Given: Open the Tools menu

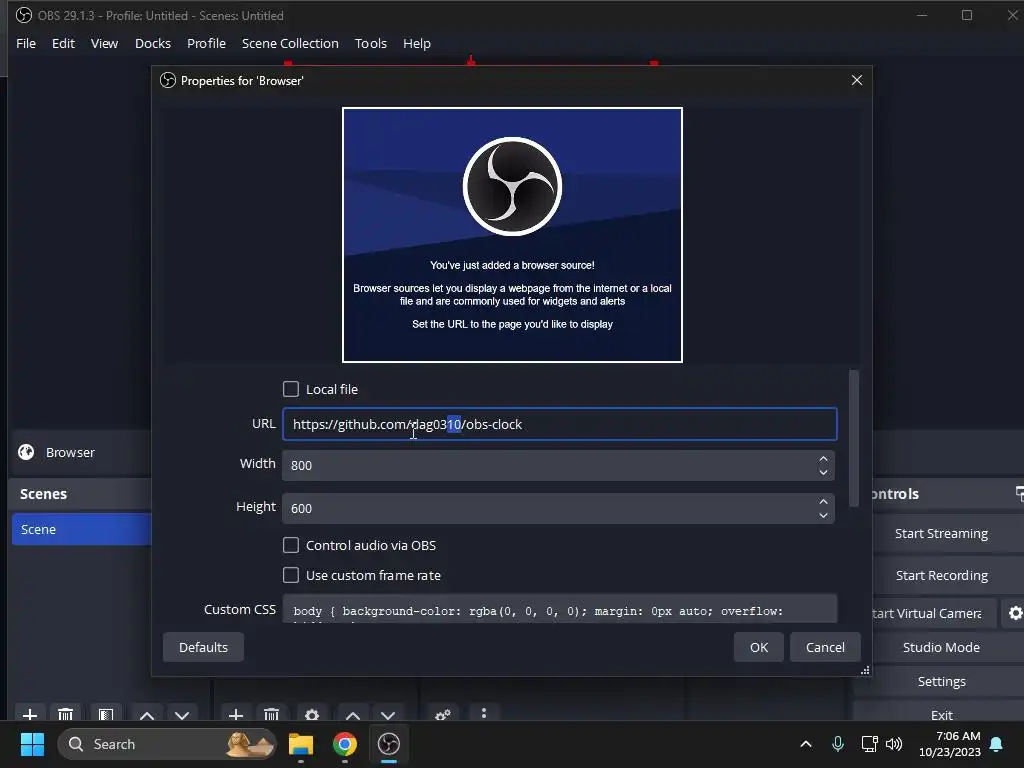Looking at the screenshot, I should click(371, 43).
